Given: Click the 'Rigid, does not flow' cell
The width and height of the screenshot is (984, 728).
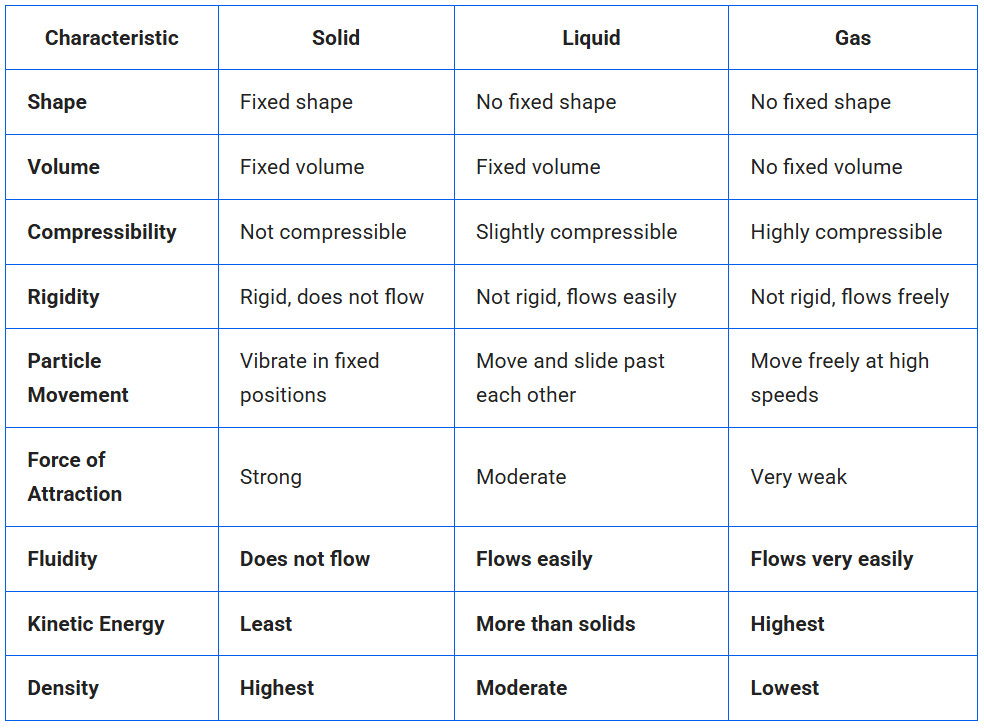Looking at the screenshot, I should [x=332, y=297].
